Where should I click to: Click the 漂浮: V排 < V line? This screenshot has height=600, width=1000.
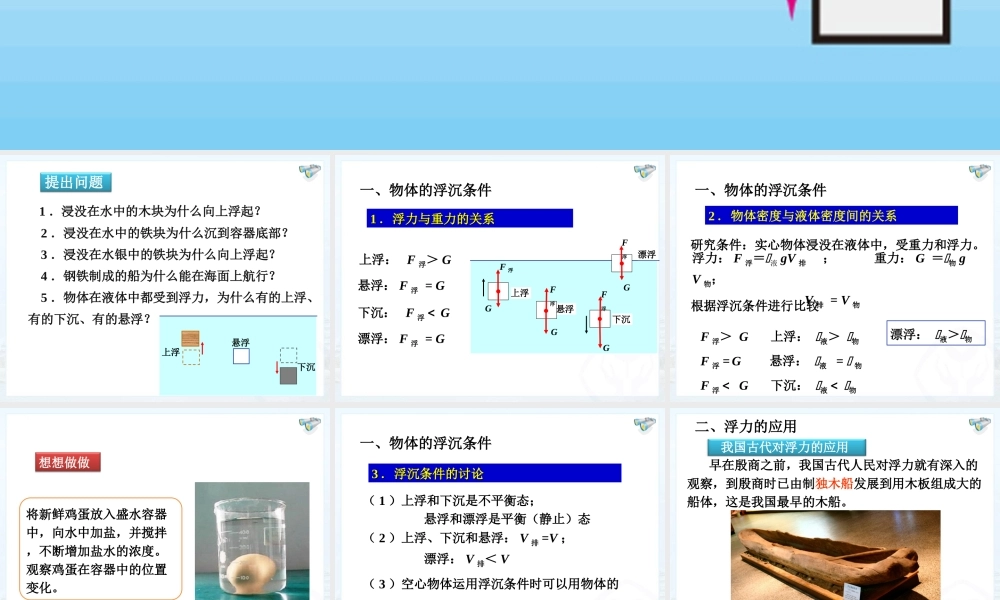tap(467, 559)
